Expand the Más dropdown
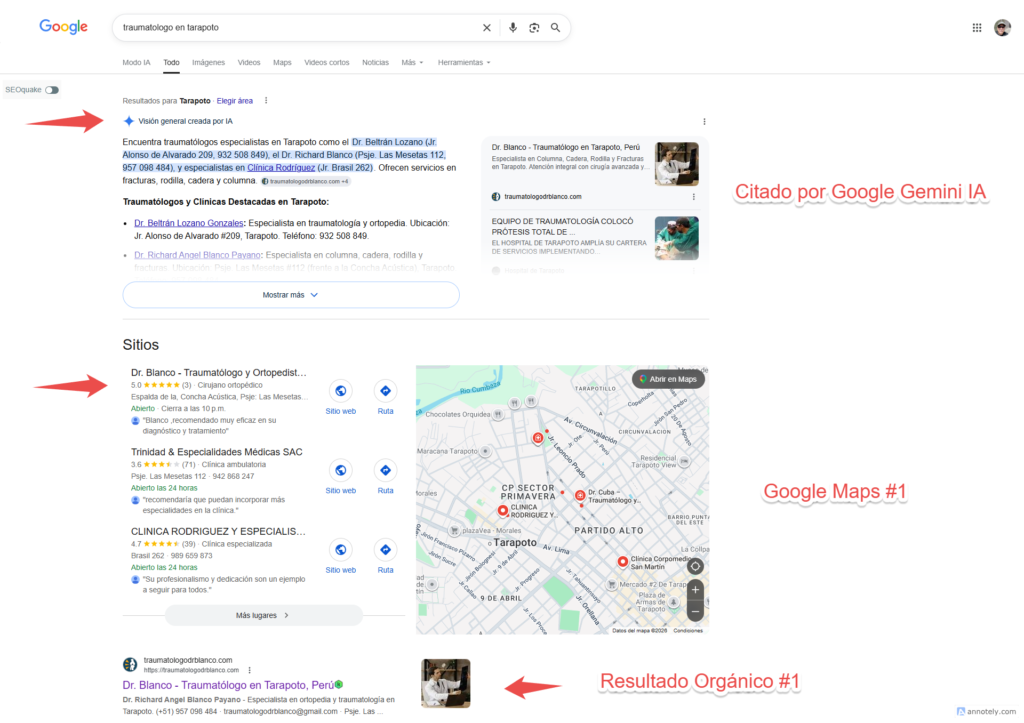Image resolution: width=1024 pixels, height=723 pixels. coord(412,63)
